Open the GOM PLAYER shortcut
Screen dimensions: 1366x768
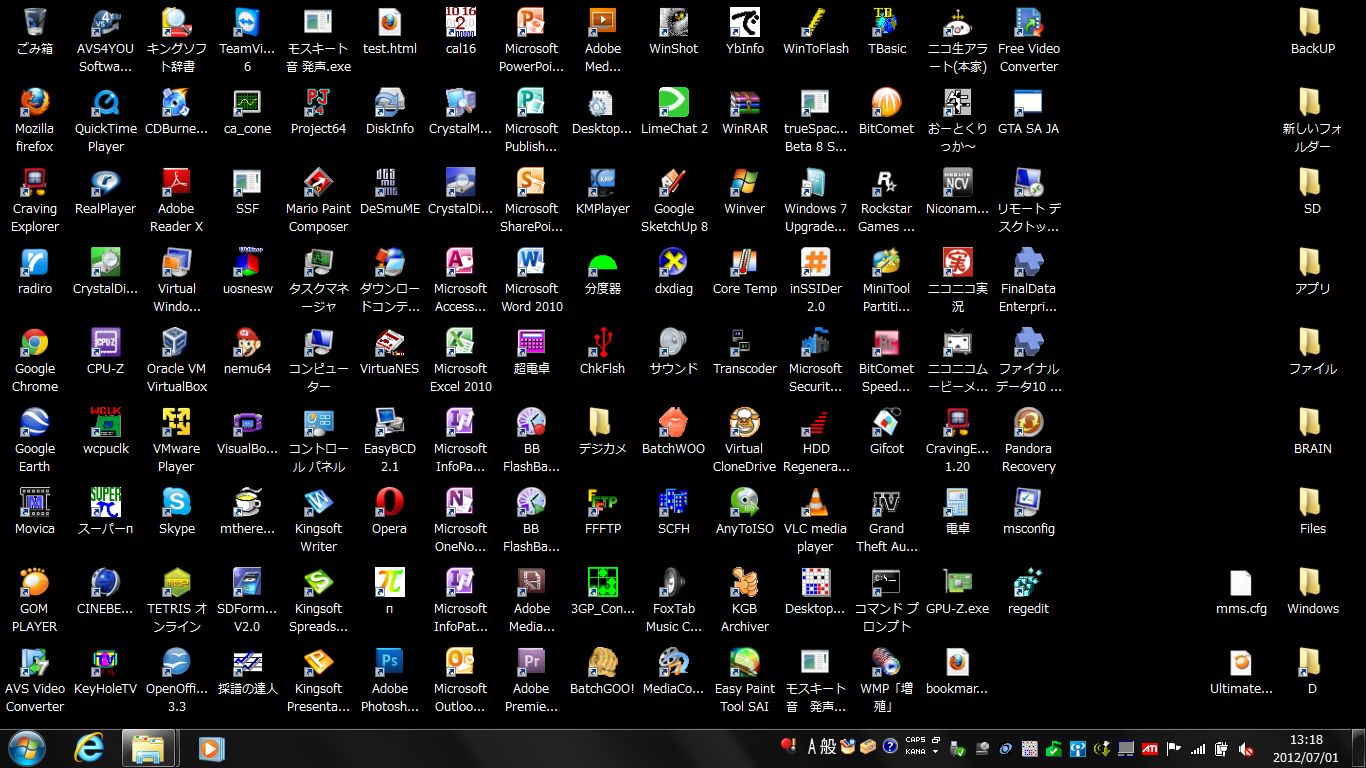[x=35, y=600]
